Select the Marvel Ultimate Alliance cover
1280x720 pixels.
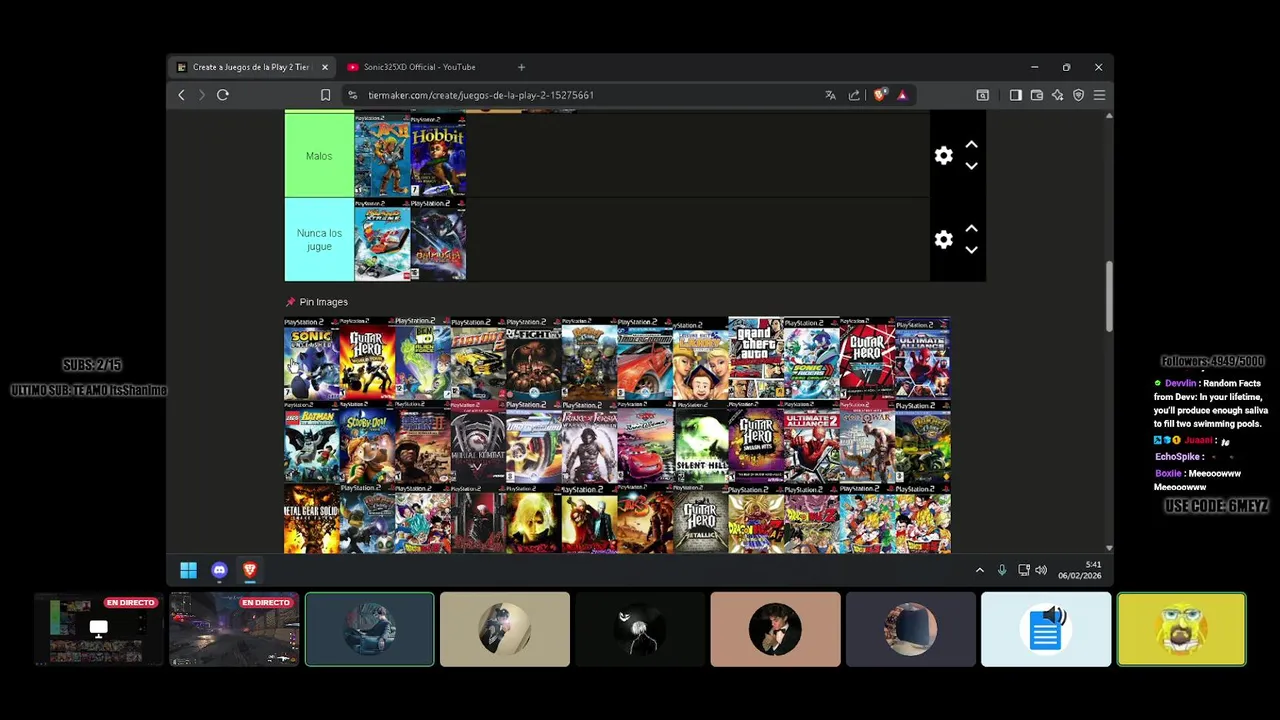pos(922,358)
